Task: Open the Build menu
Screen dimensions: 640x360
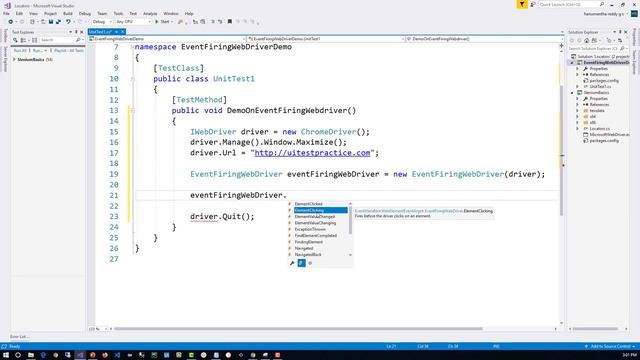Action: click(x=68, y=13)
